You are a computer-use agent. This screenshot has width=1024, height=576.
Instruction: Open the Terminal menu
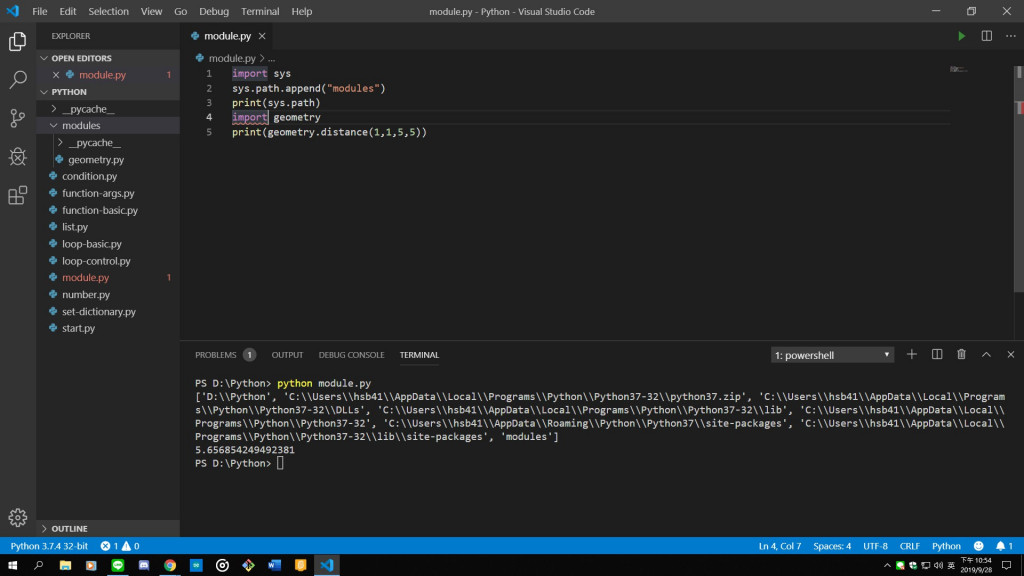(x=260, y=11)
